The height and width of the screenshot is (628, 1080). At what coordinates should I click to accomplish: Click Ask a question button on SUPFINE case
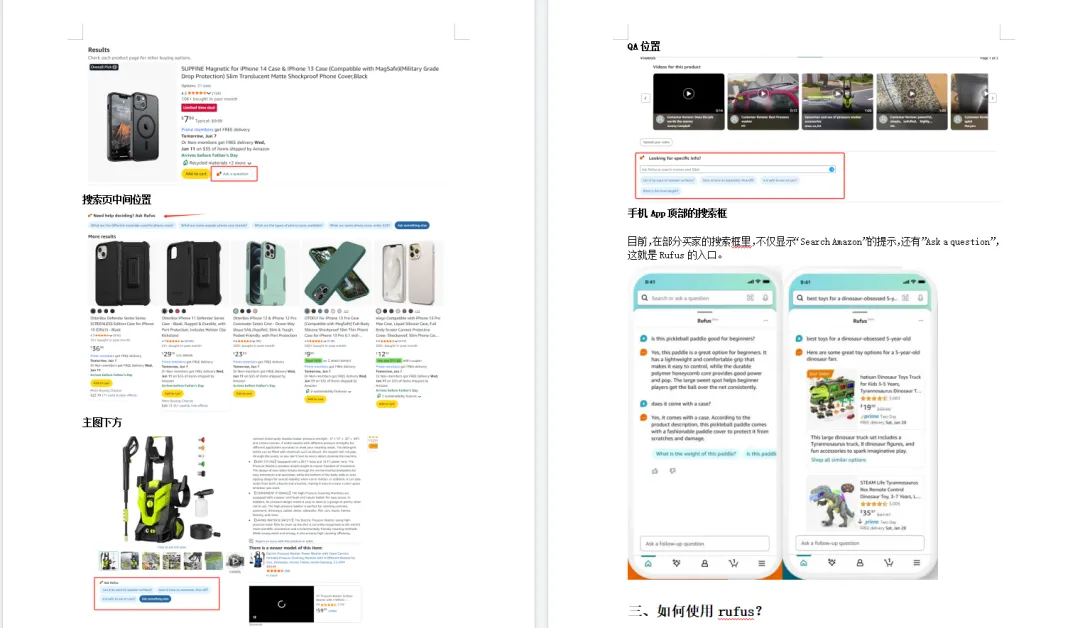[x=234, y=174]
